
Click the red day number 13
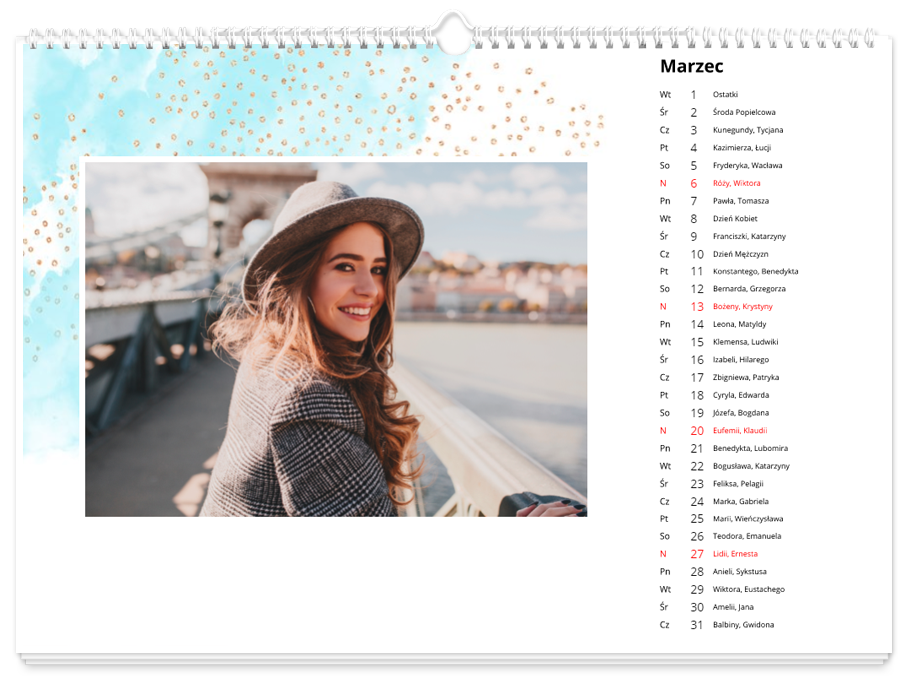click(697, 307)
